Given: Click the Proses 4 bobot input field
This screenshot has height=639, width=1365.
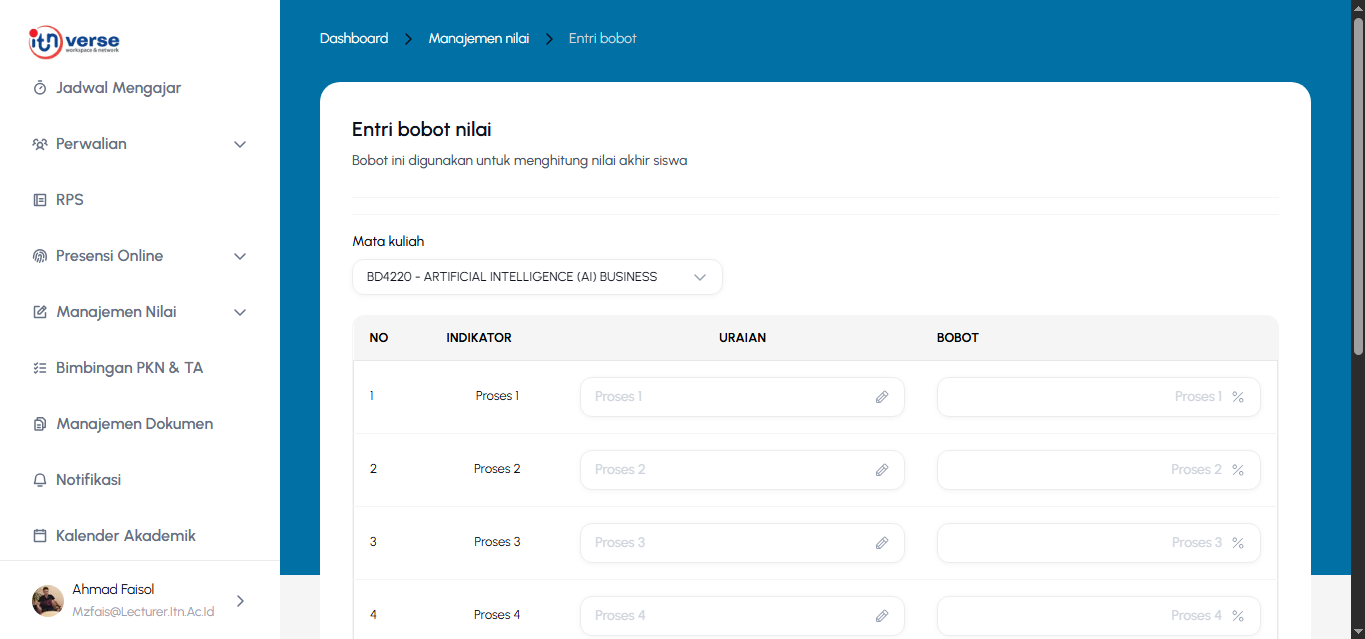Looking at the screenshot, I should [1099, 616].
